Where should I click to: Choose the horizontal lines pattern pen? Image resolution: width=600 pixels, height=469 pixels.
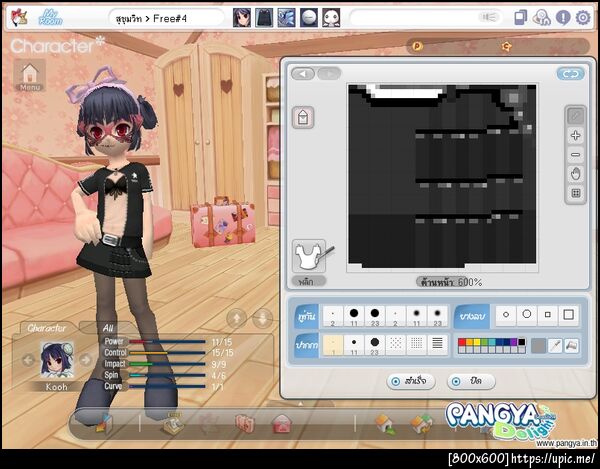pos(437,345)
